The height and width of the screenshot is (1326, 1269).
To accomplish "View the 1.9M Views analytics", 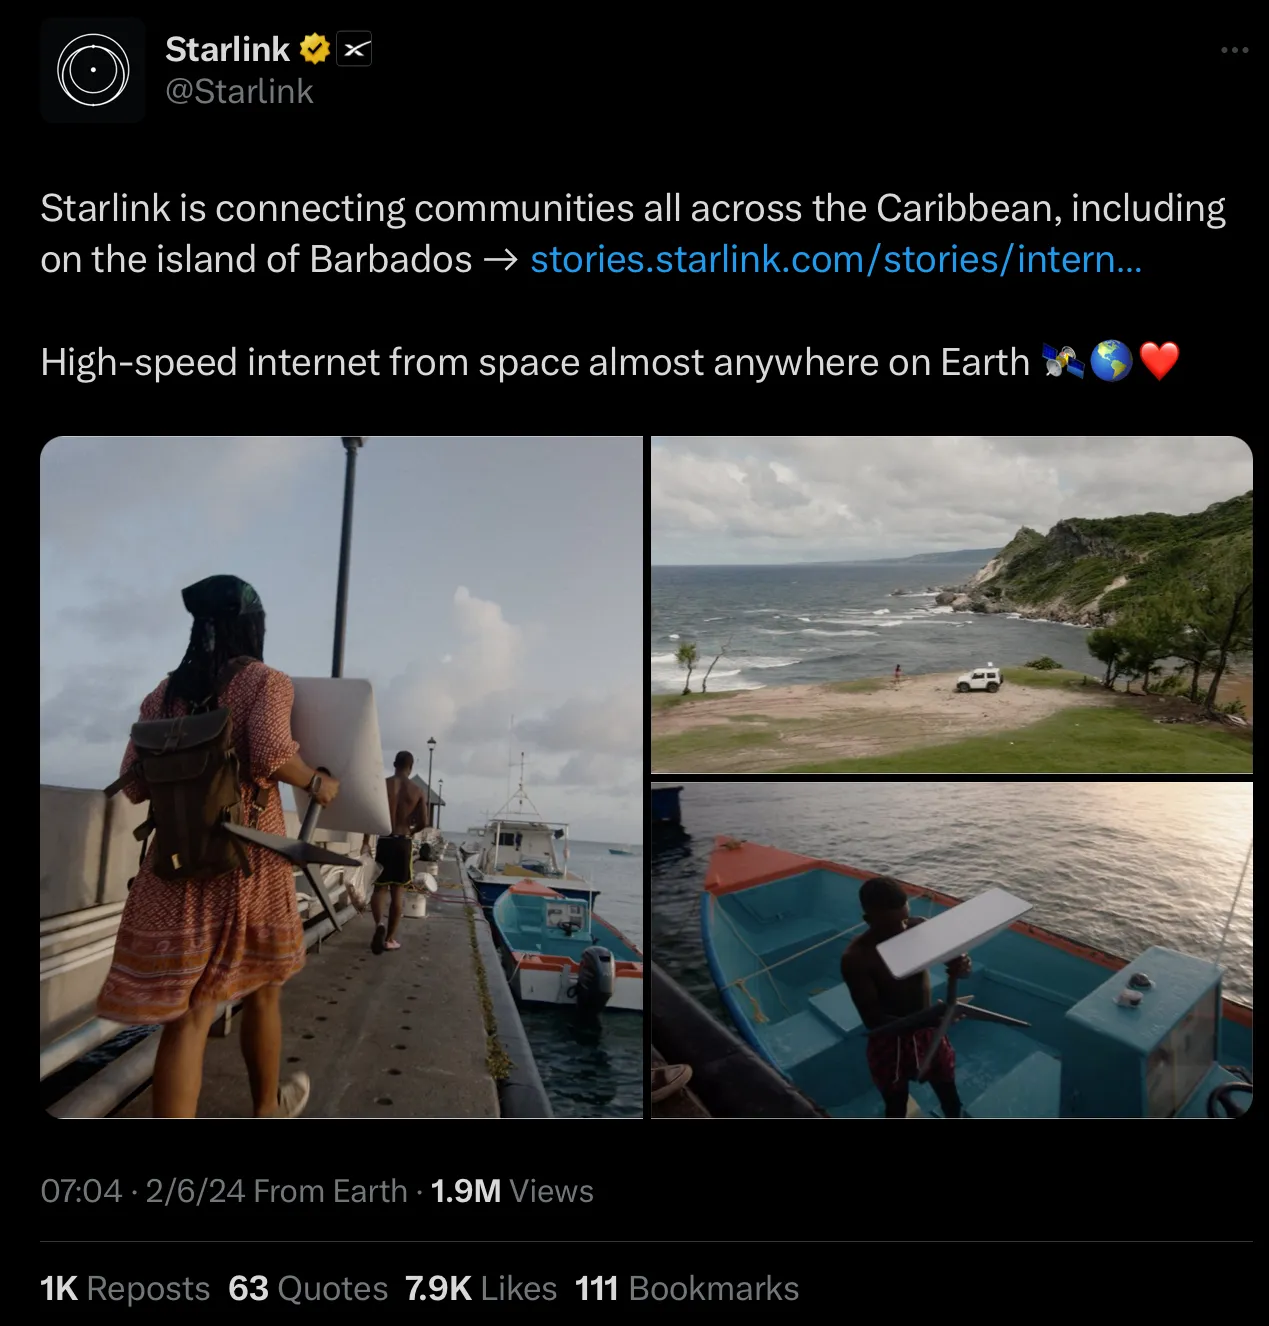I will [x=511, y=1191].
